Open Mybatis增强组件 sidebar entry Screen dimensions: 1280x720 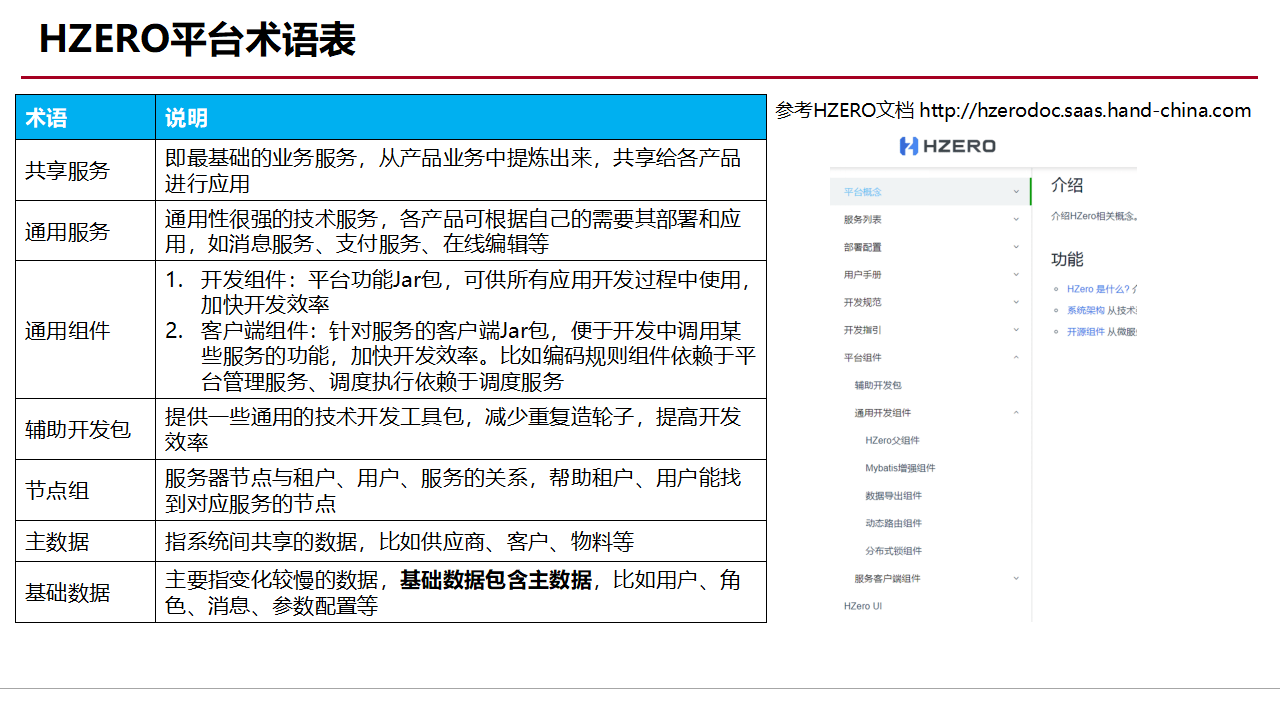[x=900, y=468]
